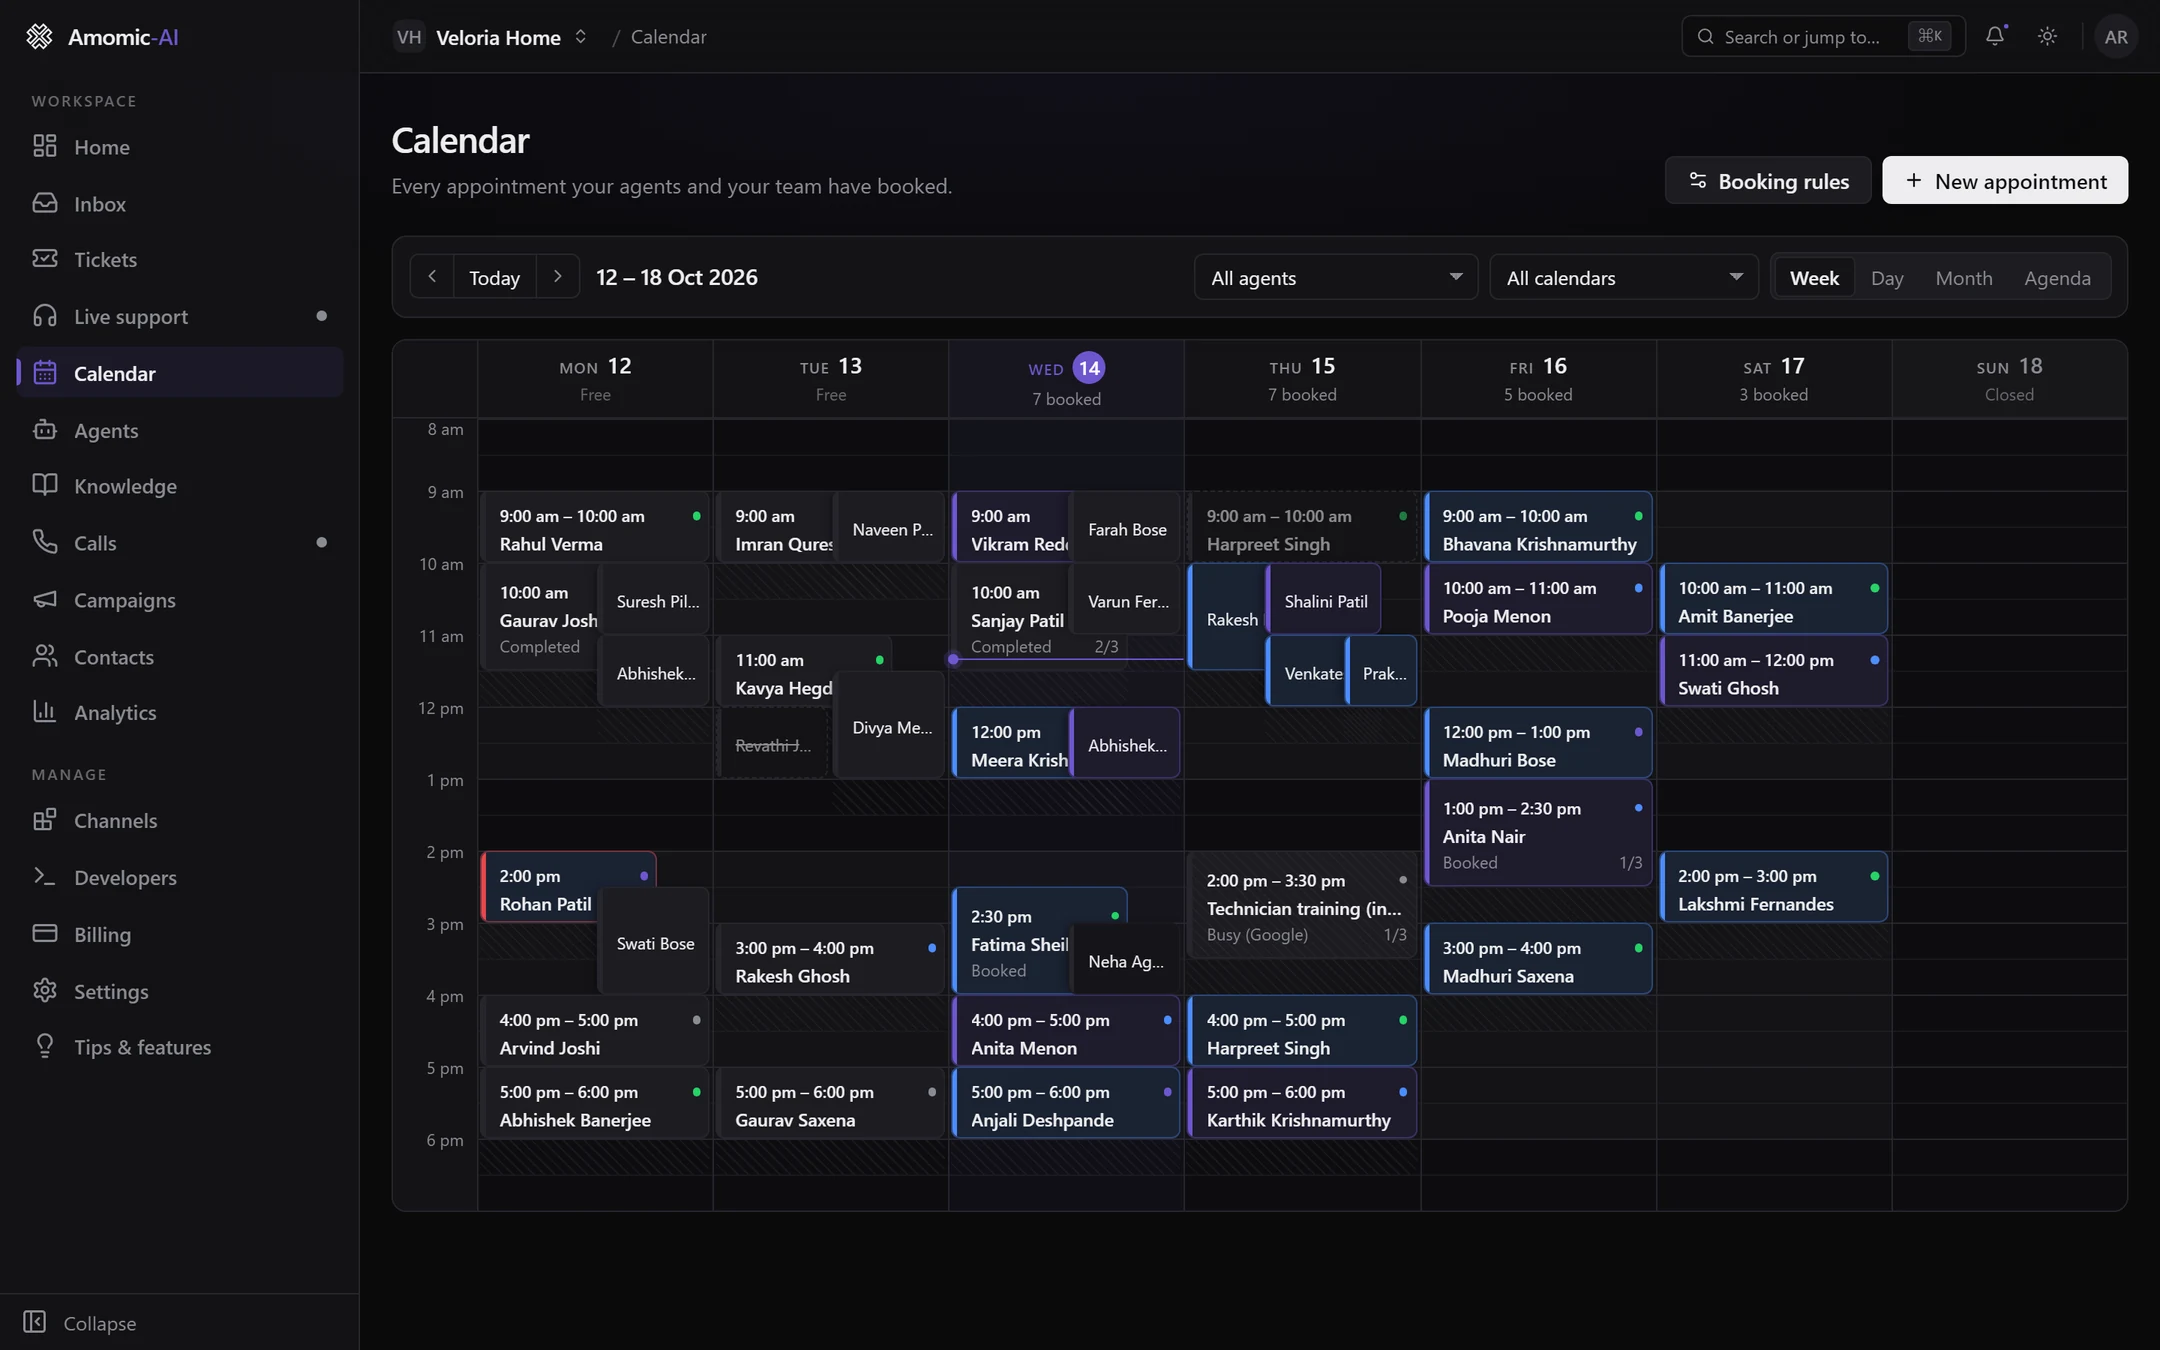Viewport: 2160px width, 1350px height.
Task: Toggle the light theme sun icon
Action: pos(2047,36)
